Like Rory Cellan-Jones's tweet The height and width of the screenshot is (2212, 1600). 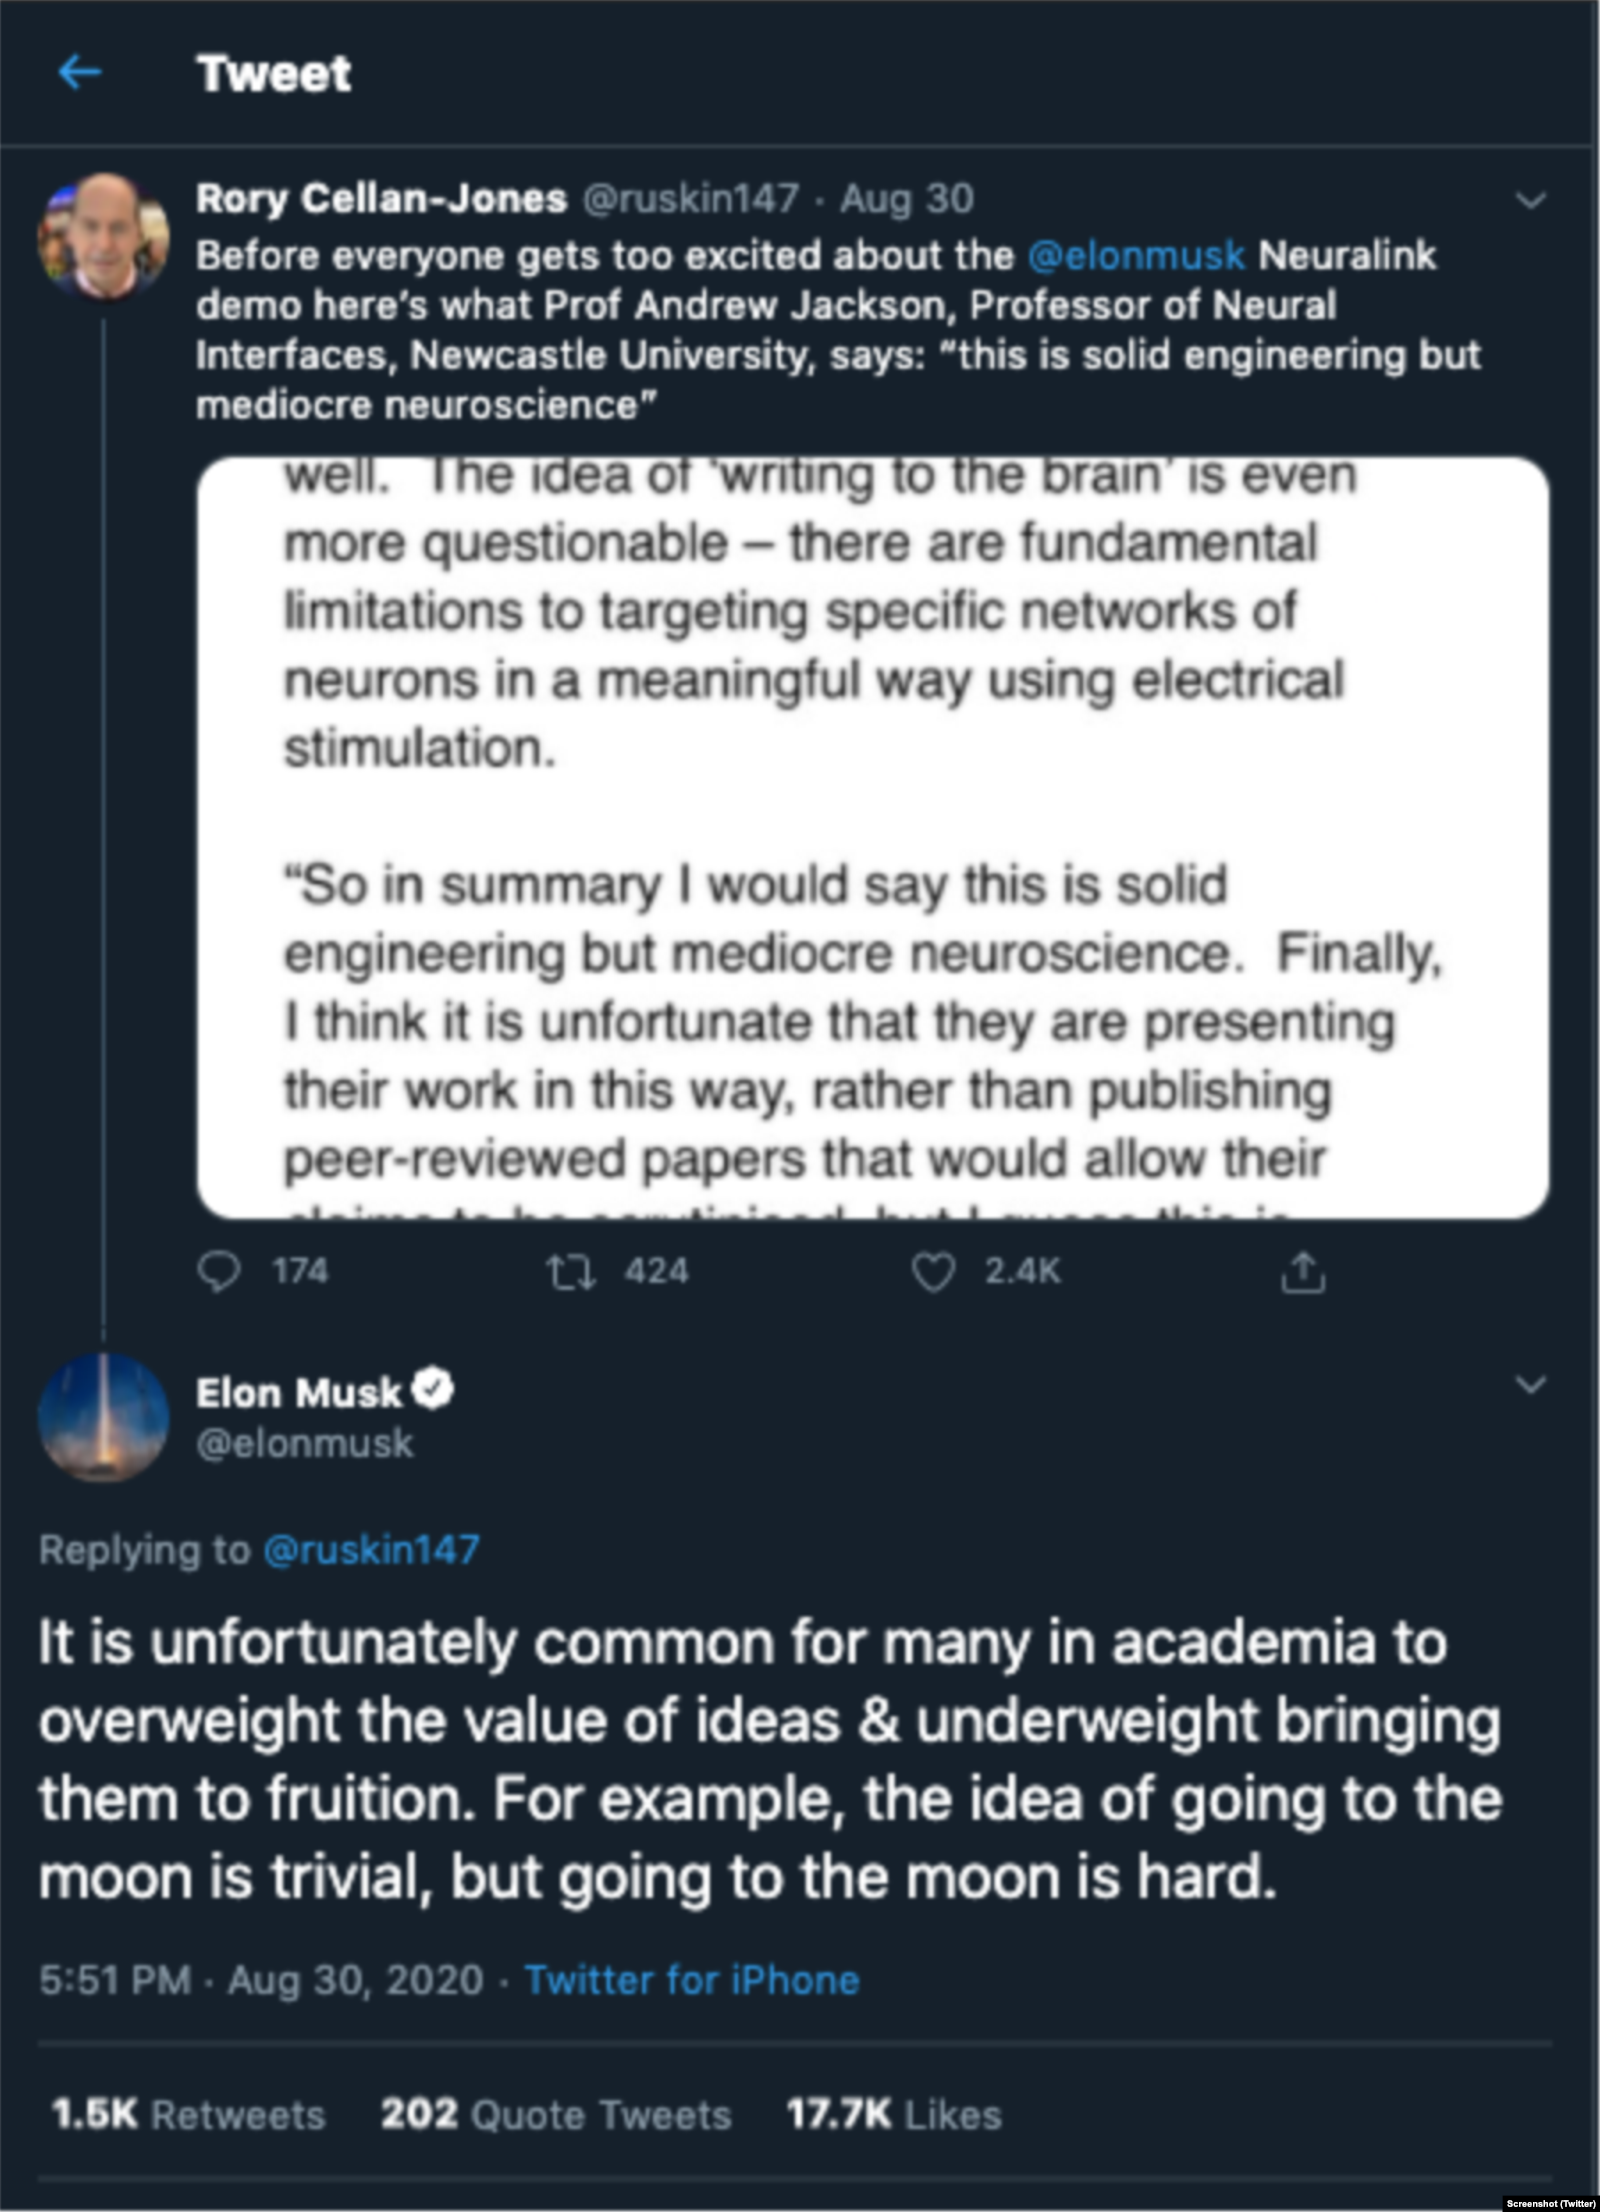click(x=933, y=1272)
